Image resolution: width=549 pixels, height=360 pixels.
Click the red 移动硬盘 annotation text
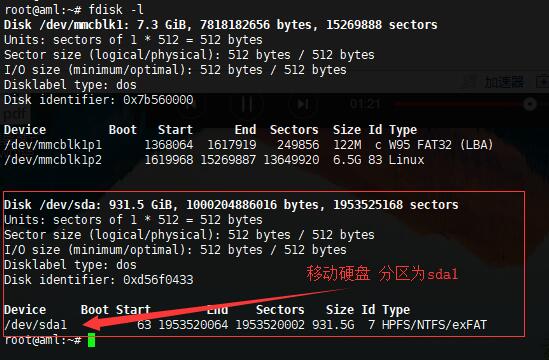[338, 273]
